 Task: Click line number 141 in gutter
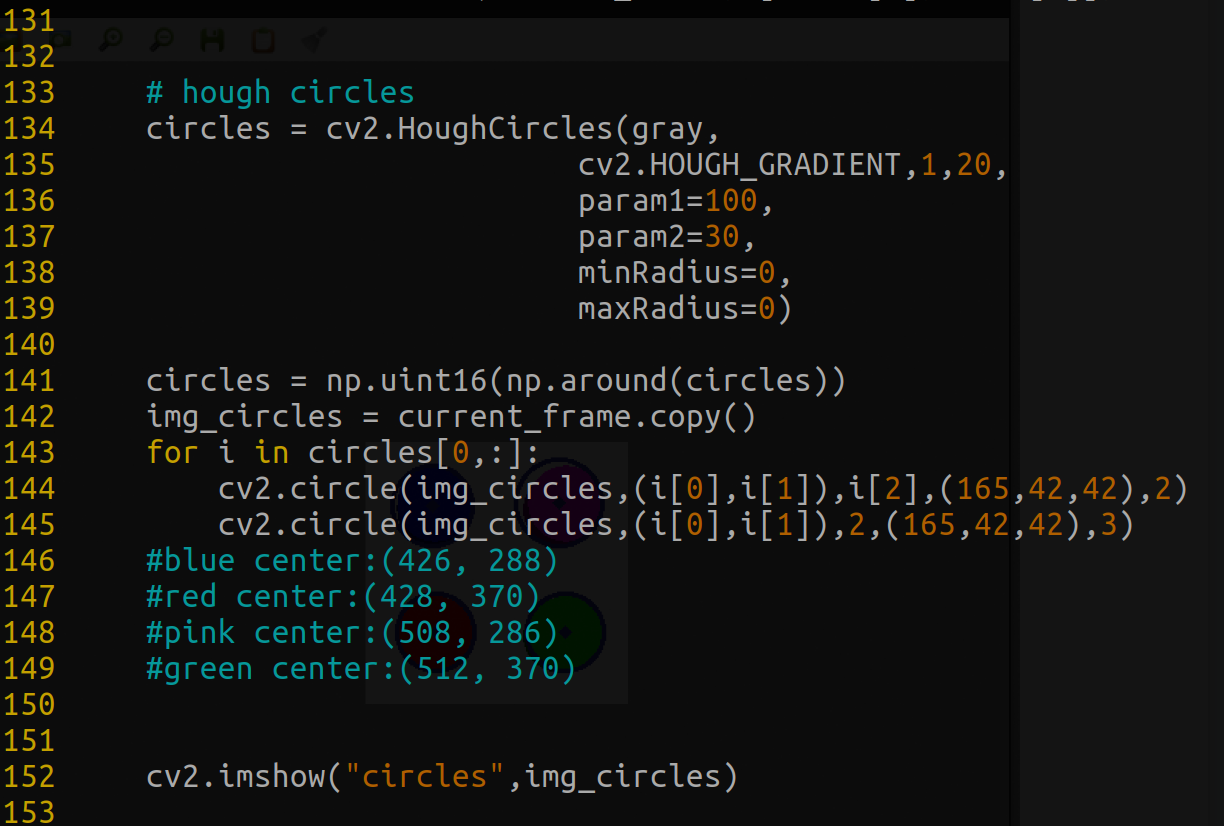tap(29, 381)
